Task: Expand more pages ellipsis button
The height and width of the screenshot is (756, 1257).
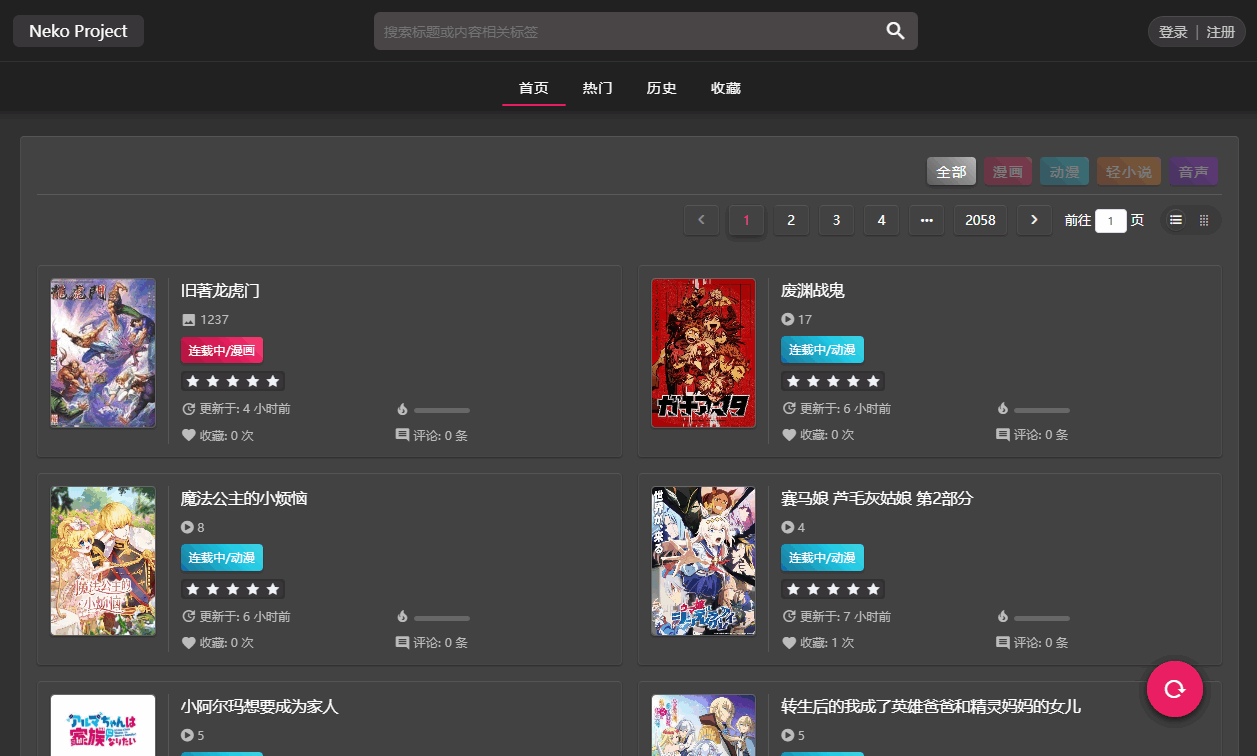Action: click(x=926, y=220)
